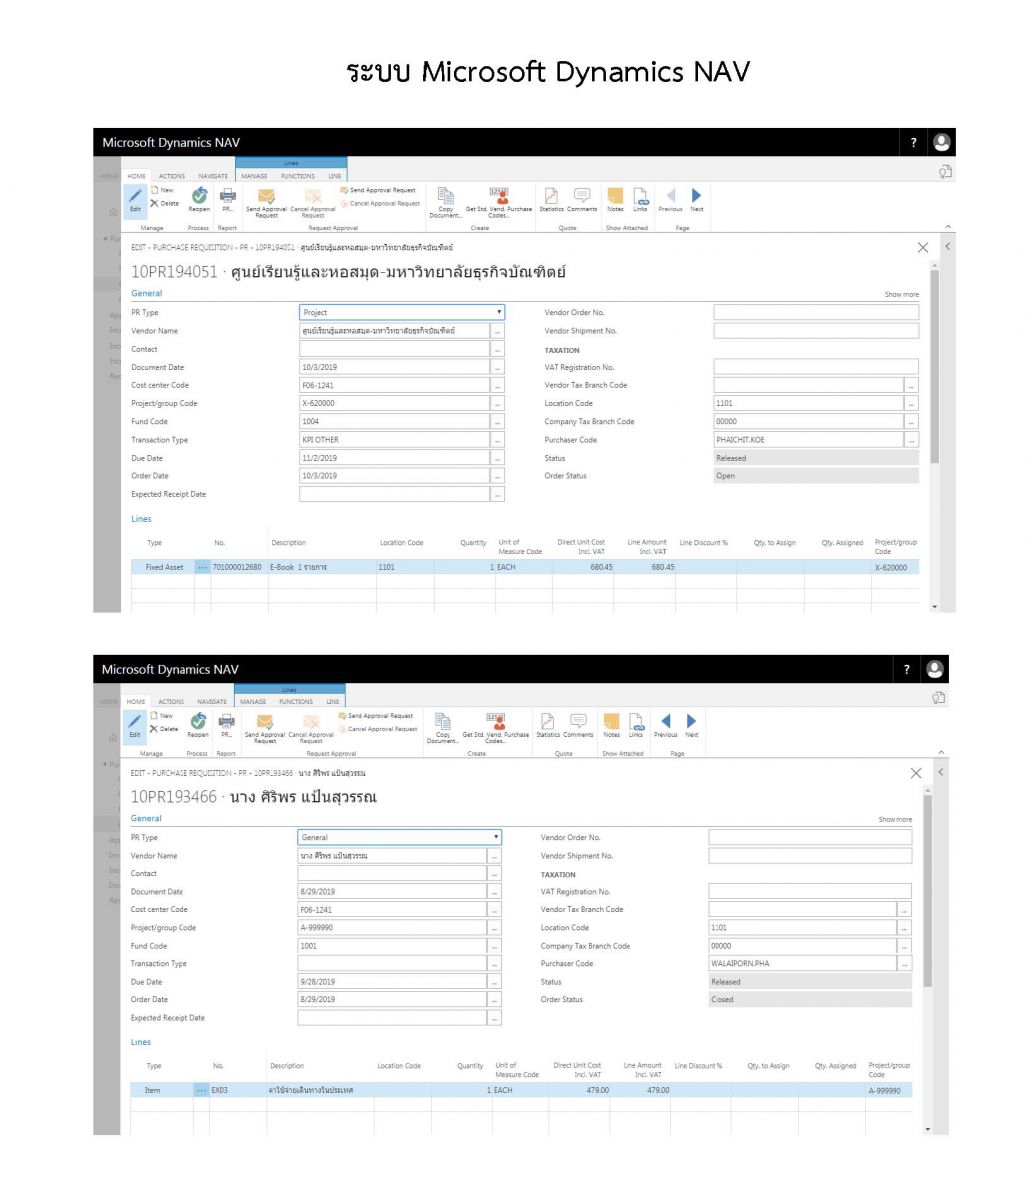1029x1200 pixels.
Task: Go to Next record in upper window
Action: coord(697,199)
